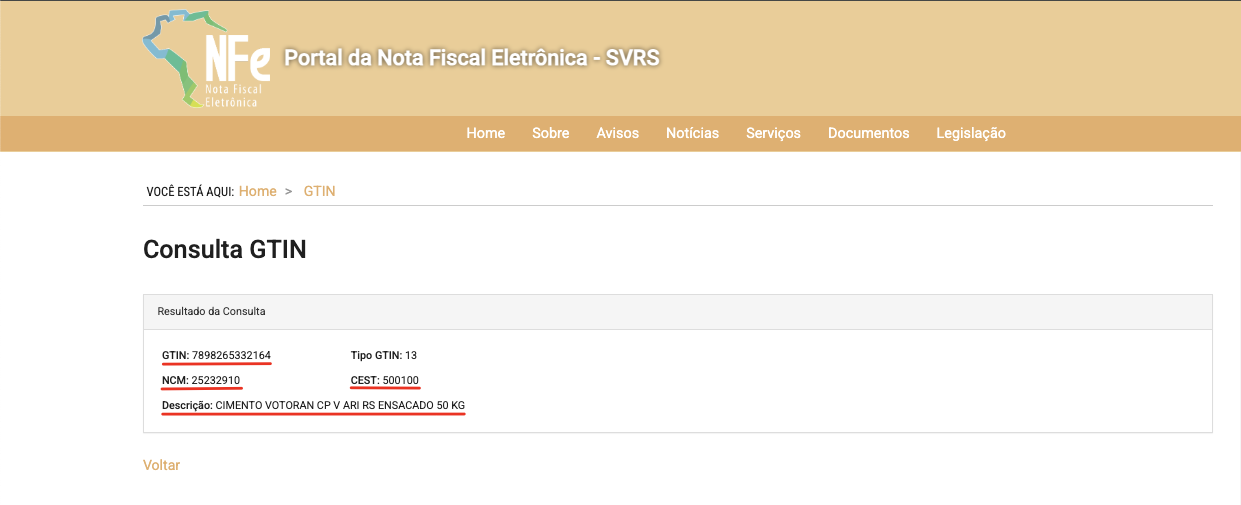Click the 'Consulta GTIN' heading
The width and height of the screenshot is (1241, 505).
pos(225,250)
